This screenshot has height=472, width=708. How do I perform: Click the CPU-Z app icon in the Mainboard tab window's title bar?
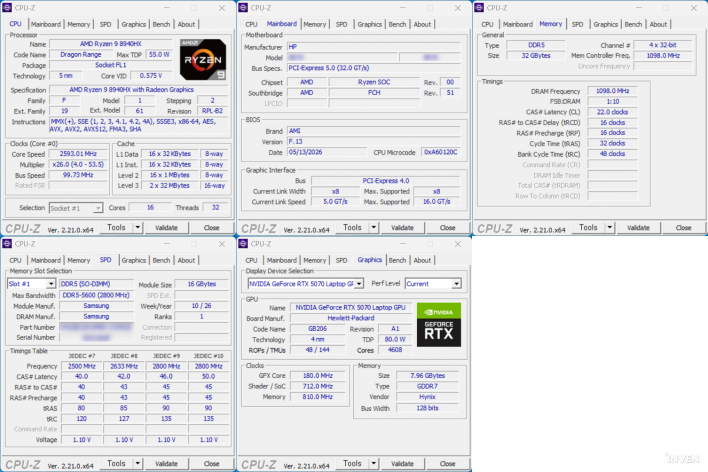coord(243,8)
